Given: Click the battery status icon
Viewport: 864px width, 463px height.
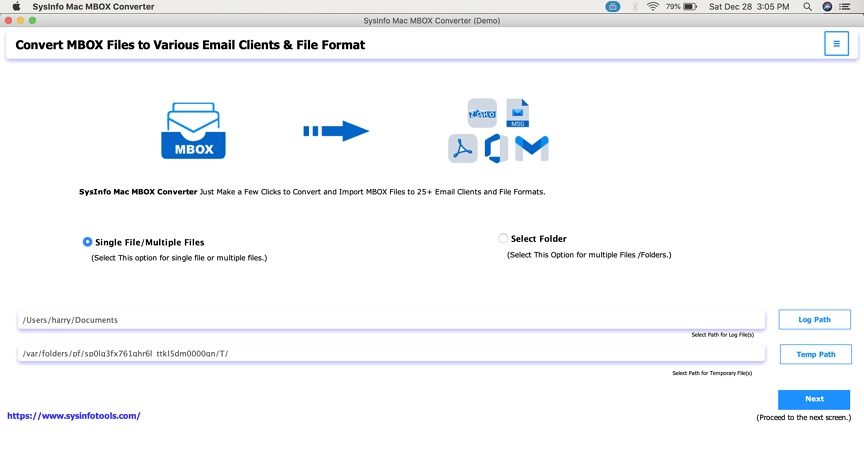Looking at the screenshot, I should (690, 7).
